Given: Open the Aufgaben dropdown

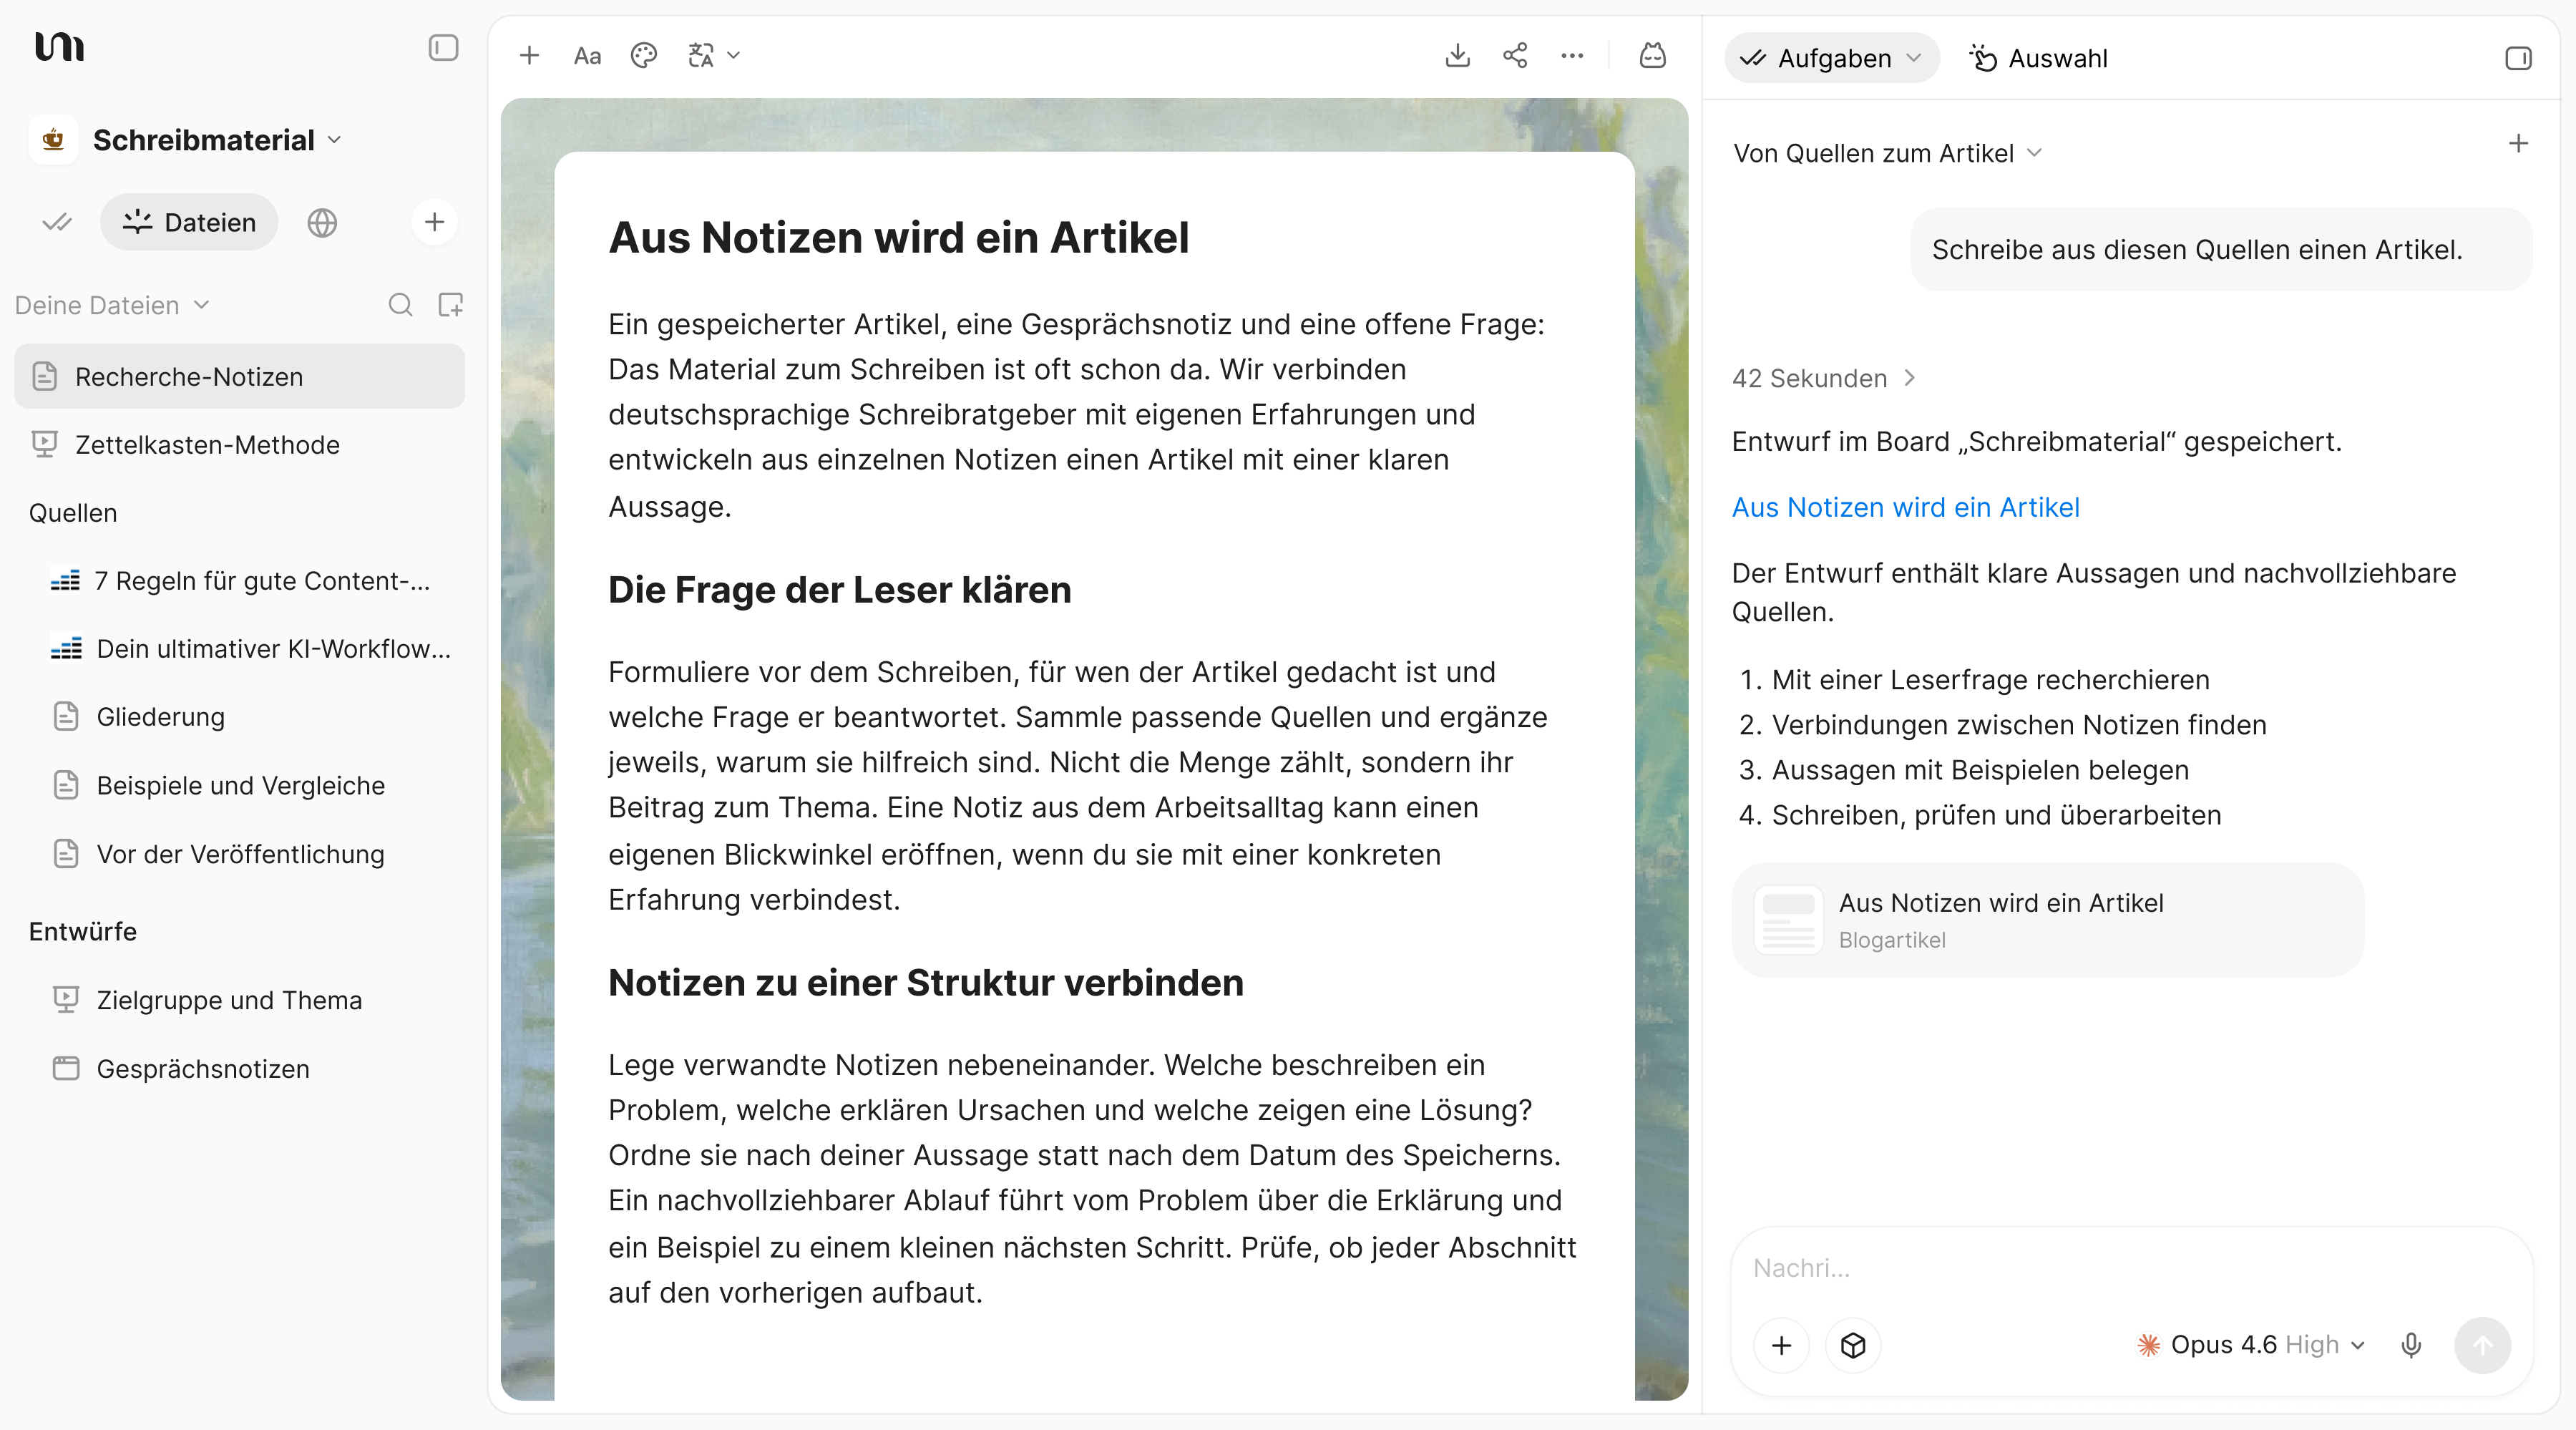Looking at the screenshot, I should [x=1831, y=58].
